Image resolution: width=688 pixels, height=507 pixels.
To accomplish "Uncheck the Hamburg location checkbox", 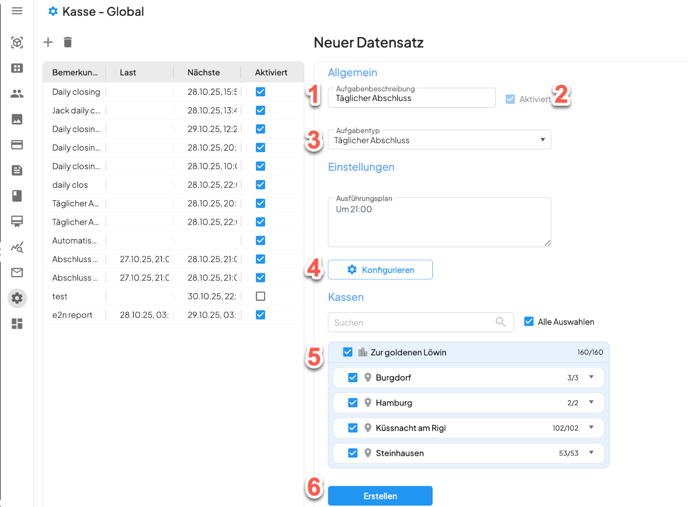I will pyautogui.click(x=353, y=403).
